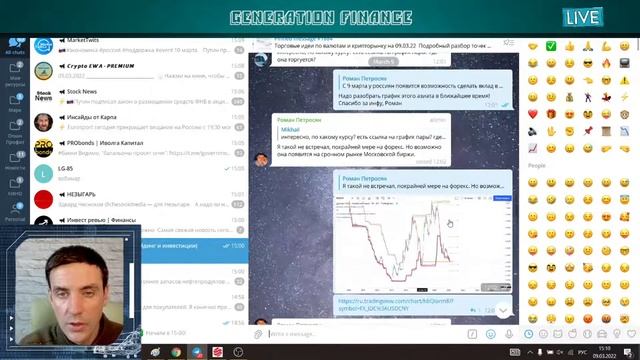Insert the folded hands emoji
The width and height of the screenshot is (640, 360).
coord(588,46)
